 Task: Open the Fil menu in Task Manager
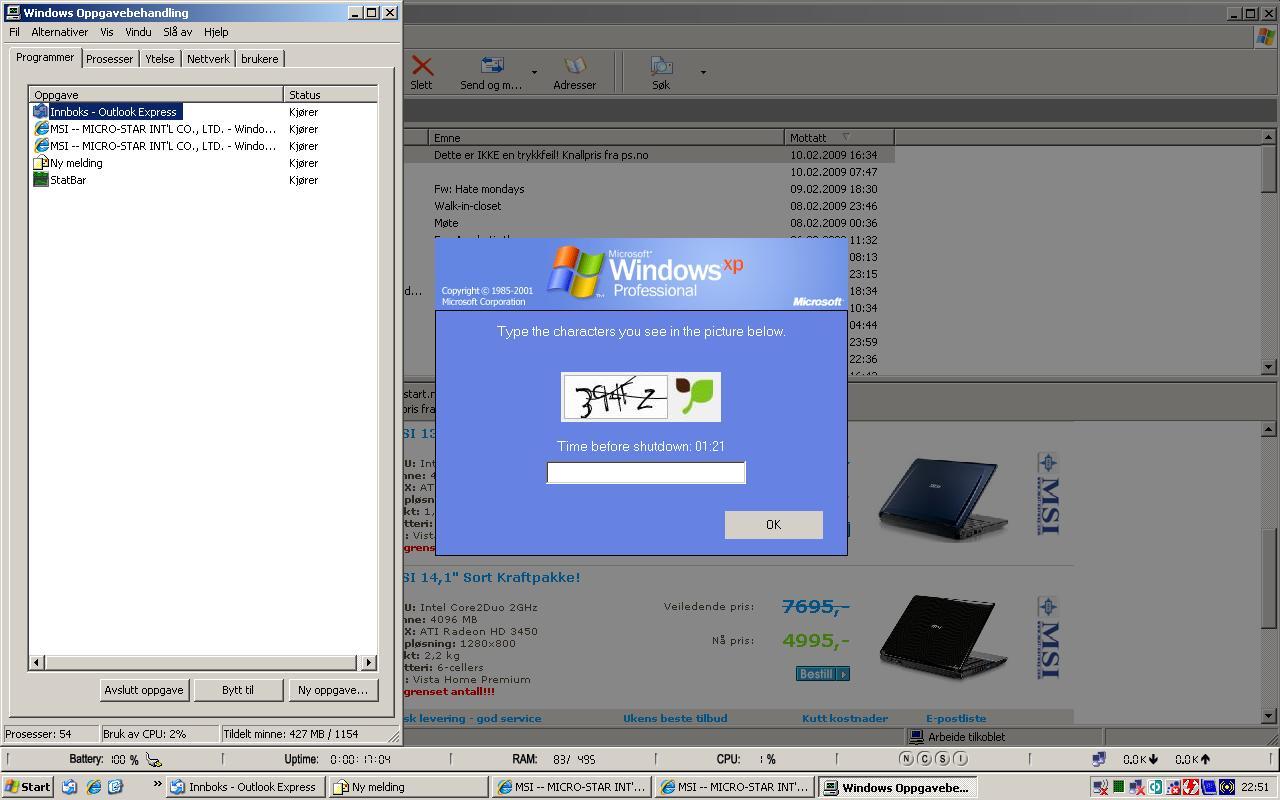[14, 32]
